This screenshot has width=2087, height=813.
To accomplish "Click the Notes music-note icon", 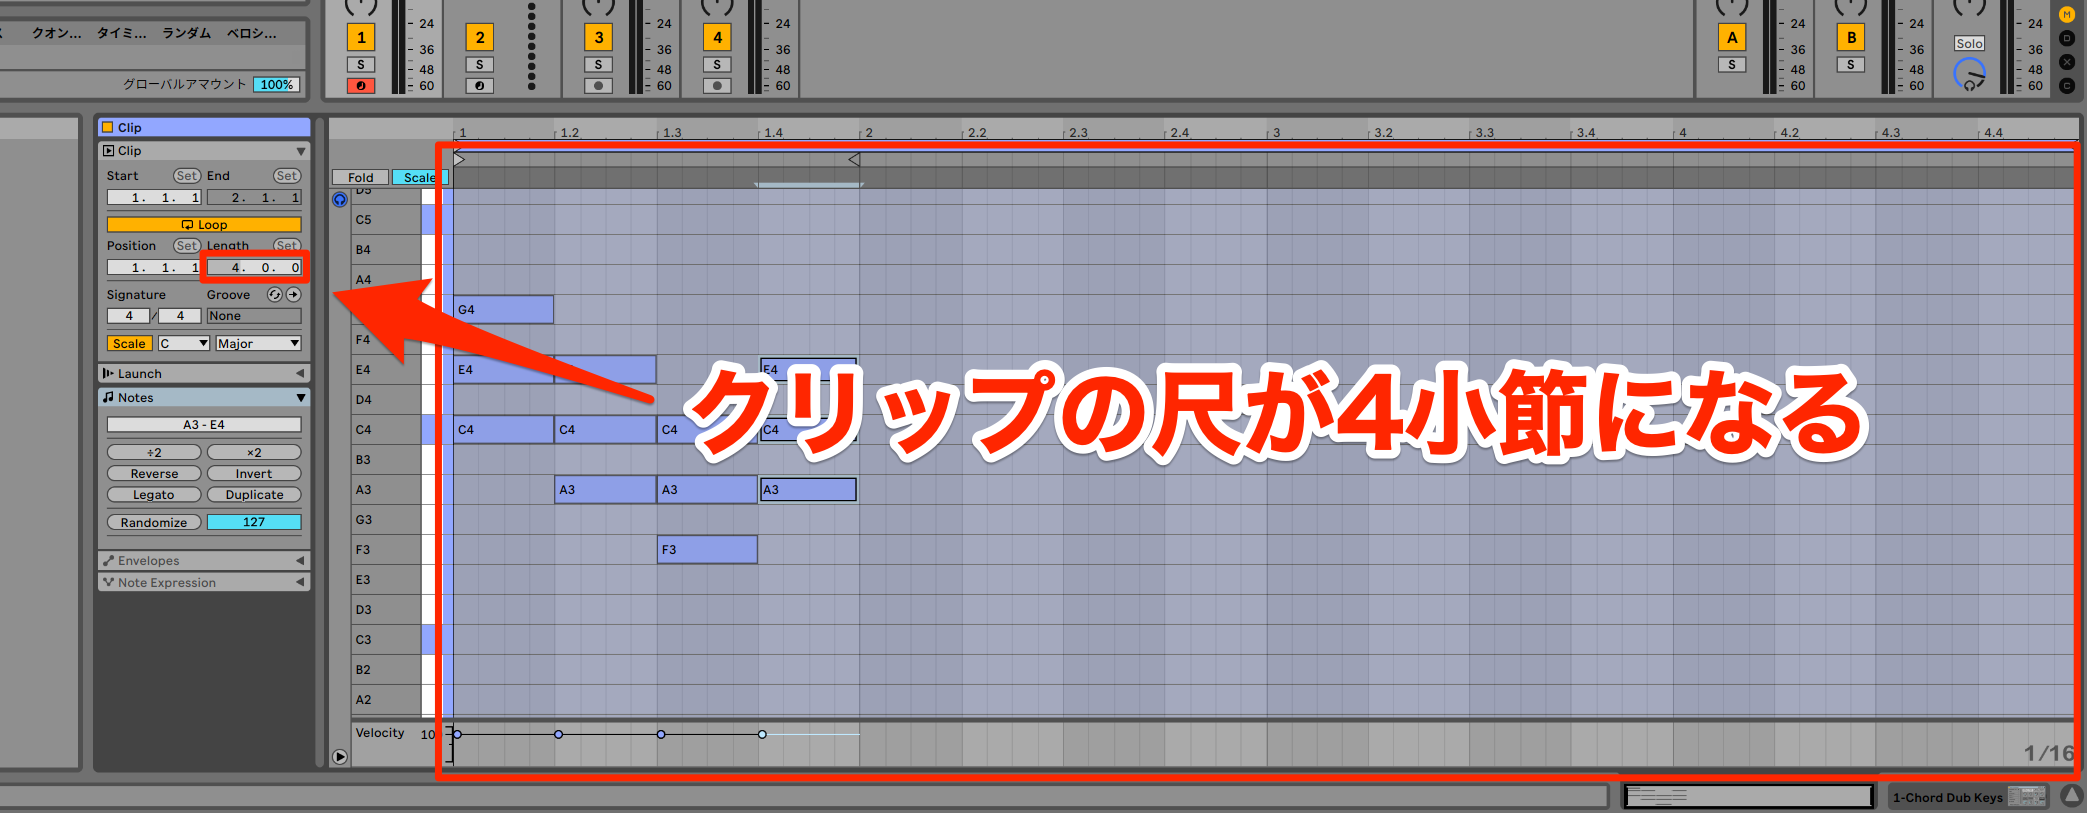I will click(x=109, y=397).
